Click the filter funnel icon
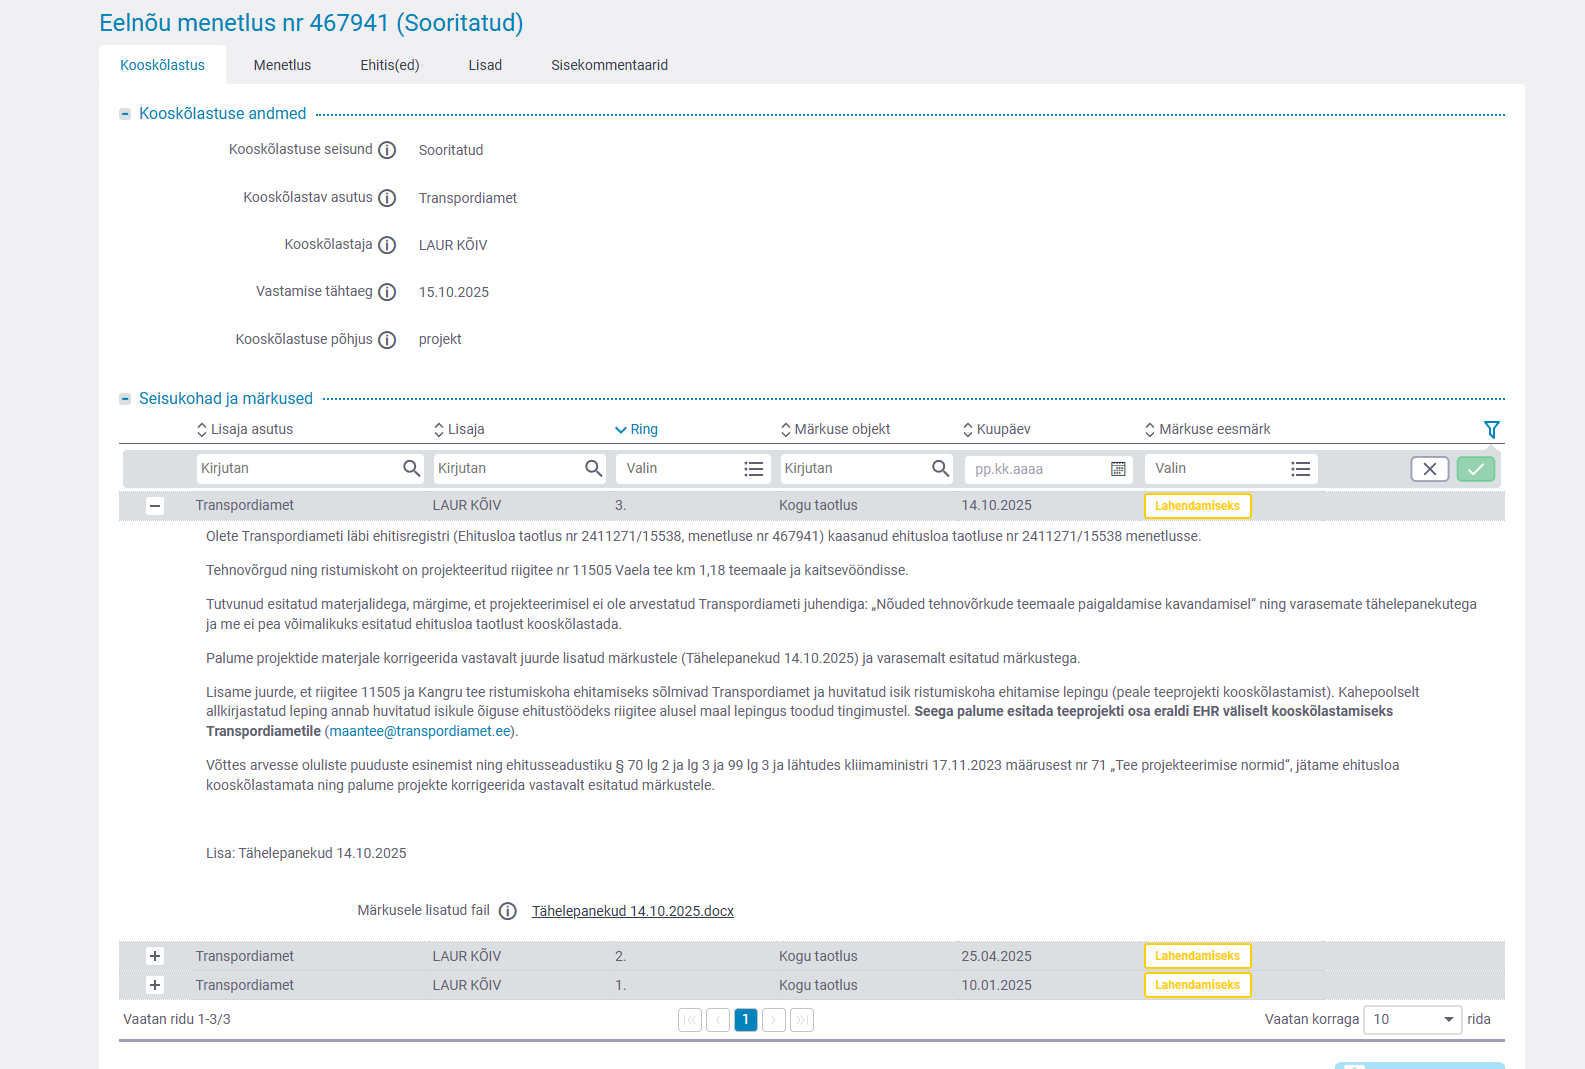This screenshot has height=1069, width=1585. (x=1491, y=429)
